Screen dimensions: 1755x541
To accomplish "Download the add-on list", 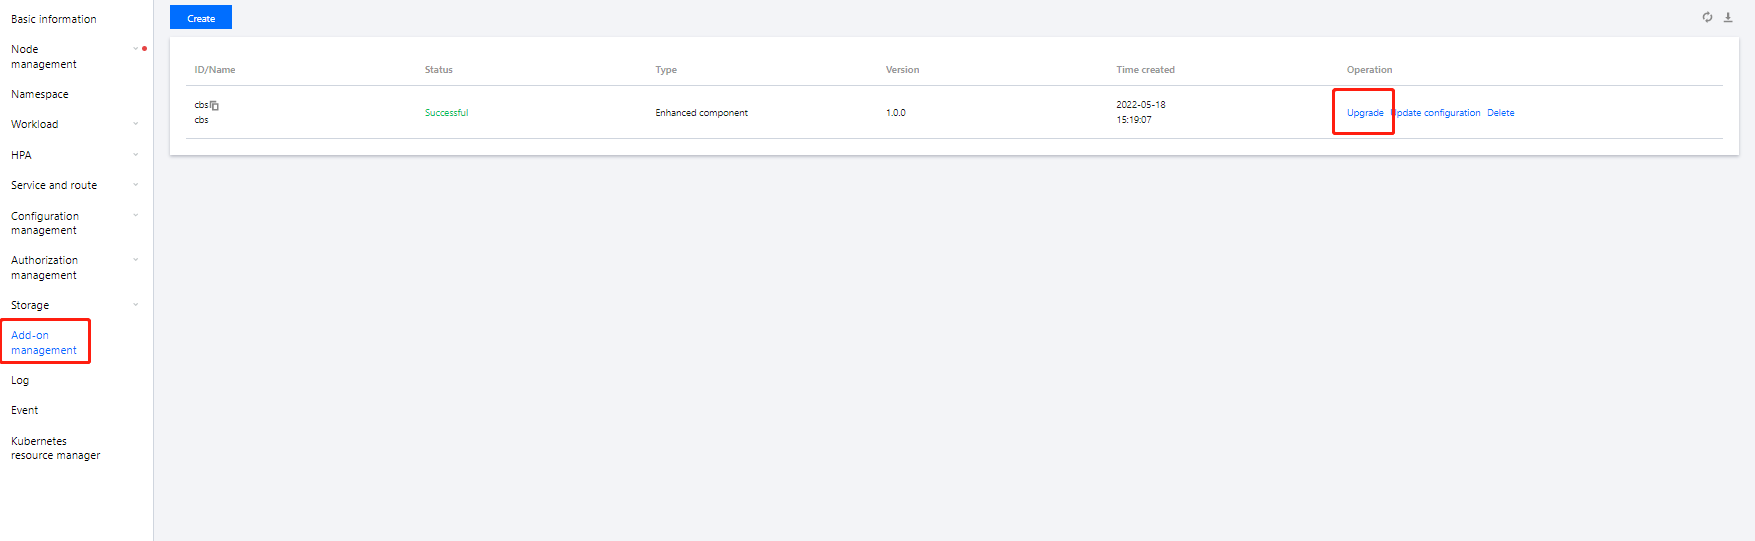I will pos(1728,17).
